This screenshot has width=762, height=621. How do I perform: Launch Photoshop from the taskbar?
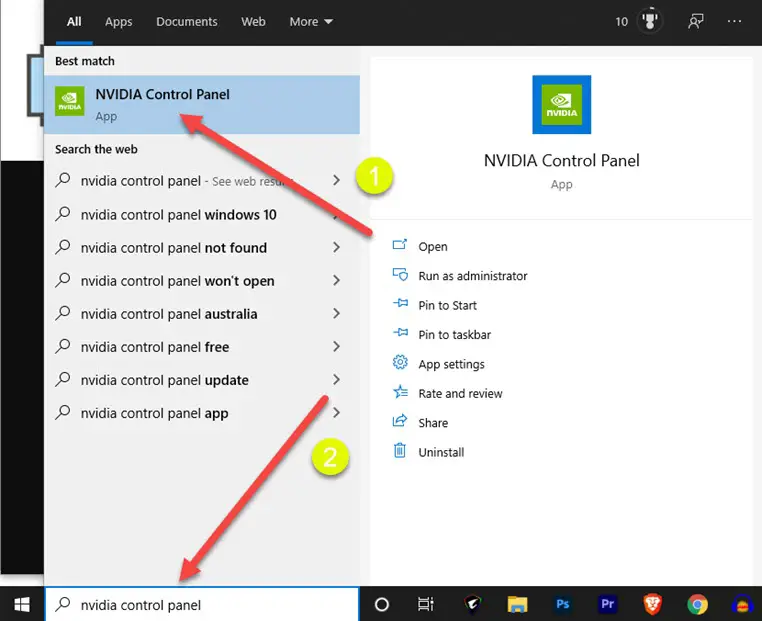tap(562, 604)
